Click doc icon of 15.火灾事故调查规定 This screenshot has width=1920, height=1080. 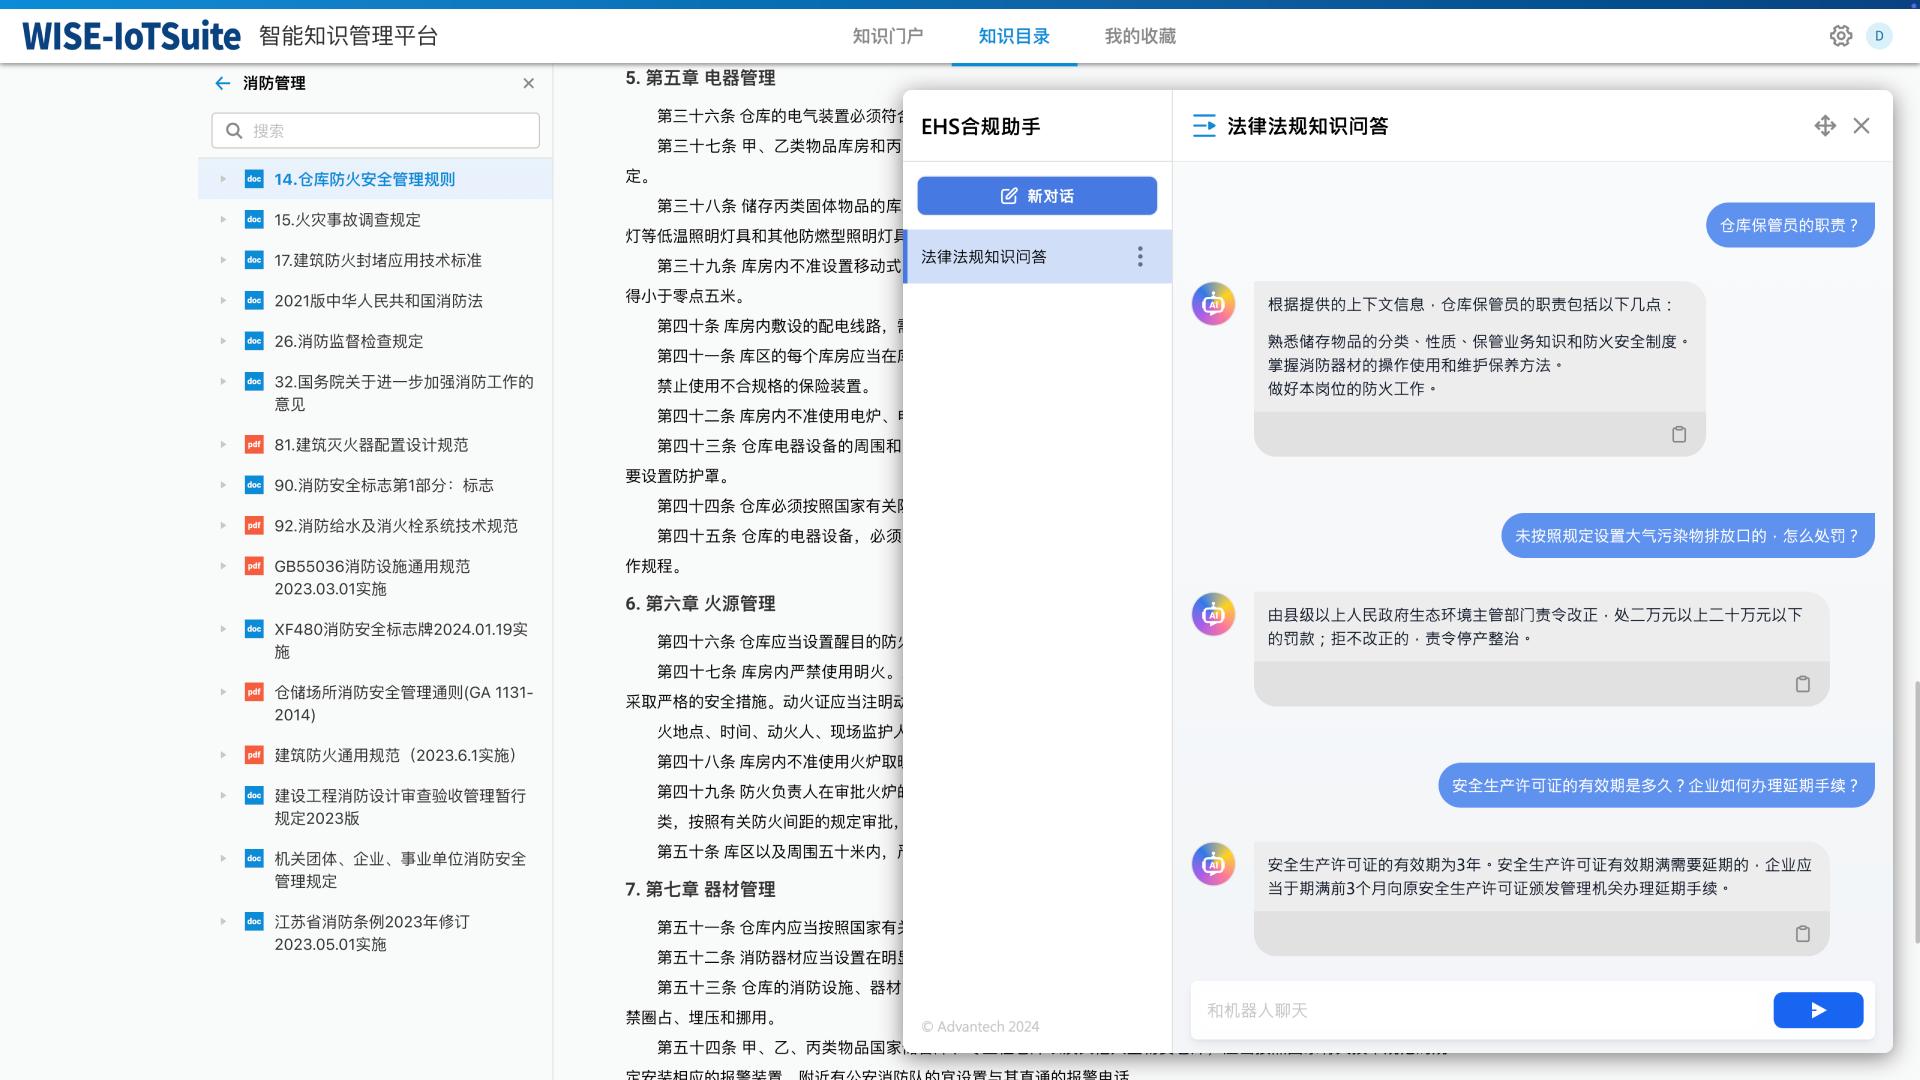click(254, 220)
